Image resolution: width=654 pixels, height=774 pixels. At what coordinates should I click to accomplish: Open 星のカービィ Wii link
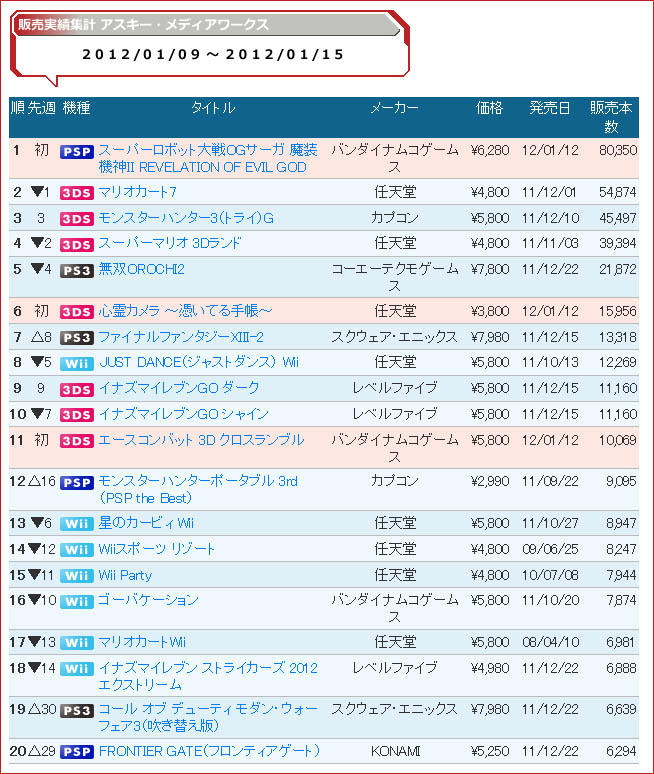point(146,523)
